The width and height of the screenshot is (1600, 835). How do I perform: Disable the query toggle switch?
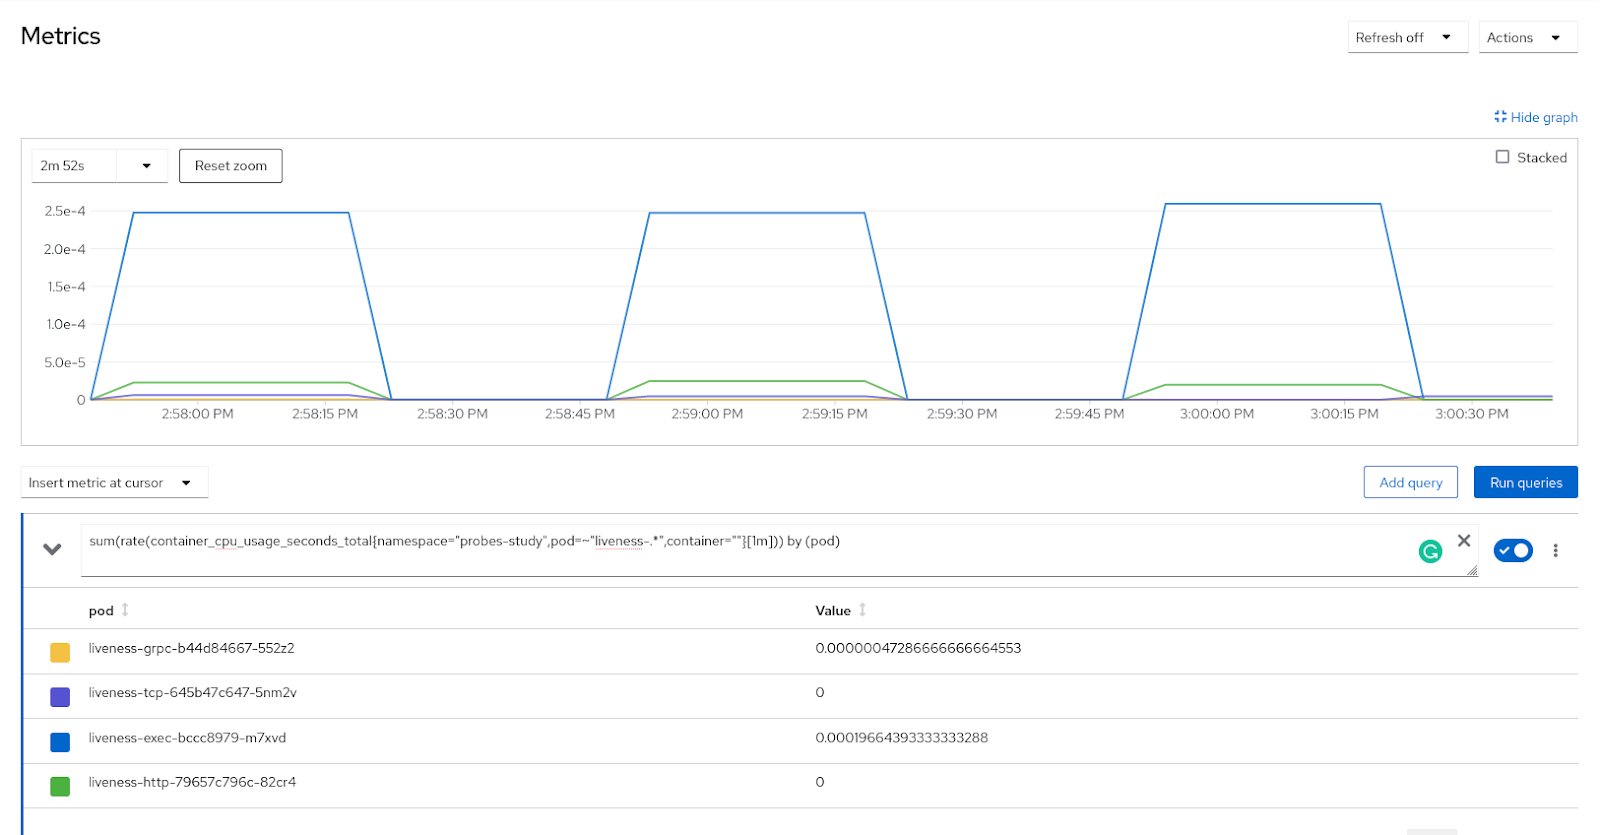click(1512, 550)
